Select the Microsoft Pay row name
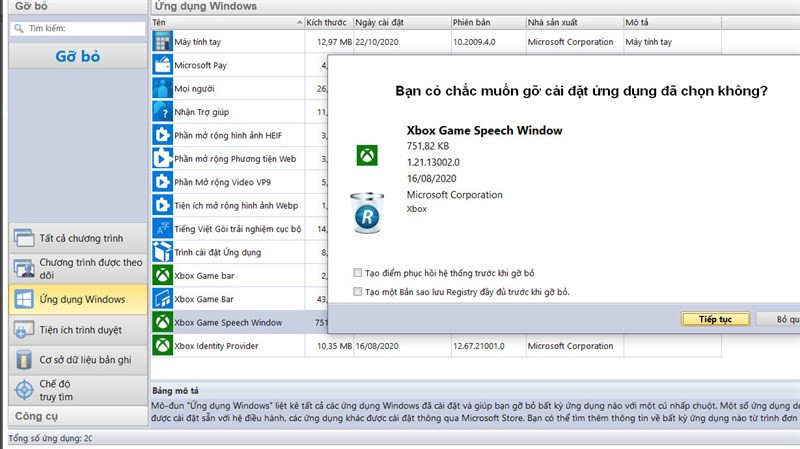This screenshot has height=449, width=800. [201, 65]
